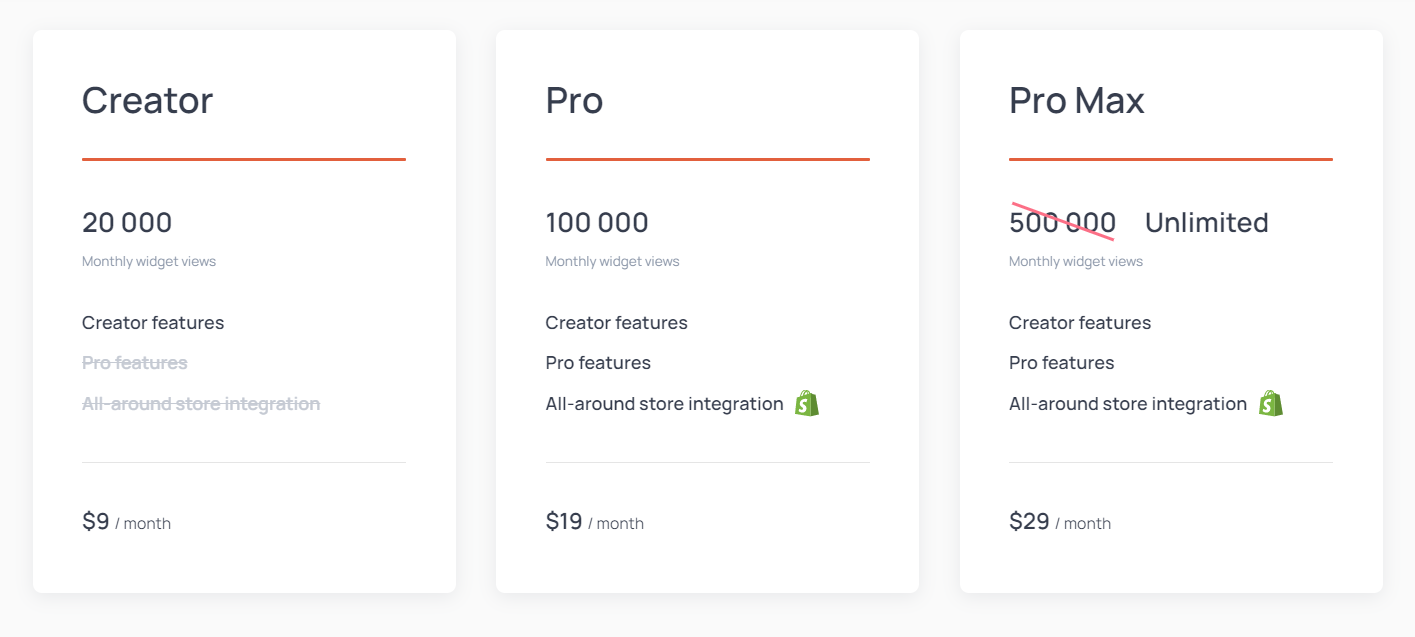Select the Pro plan heading
This screenshot has width=1415, height=637.
tap(574, 100)
